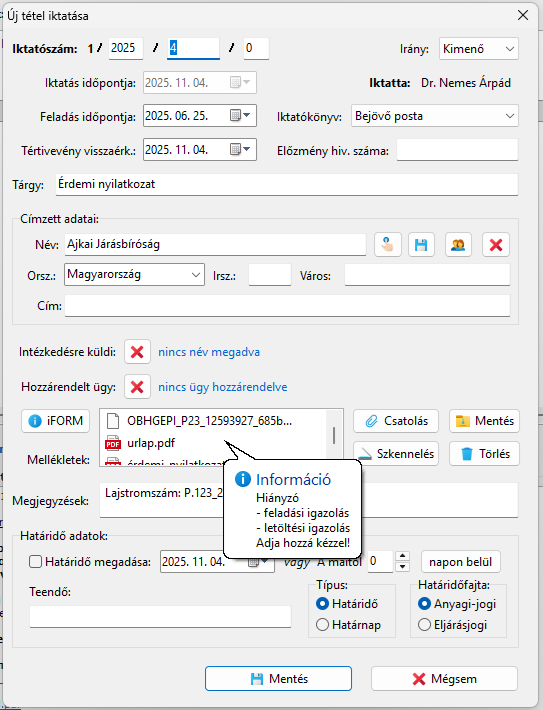Viewport: 543px width, 710px height.
Task: Click Előzmény hiv. száma field
Action: coord(457,149)
